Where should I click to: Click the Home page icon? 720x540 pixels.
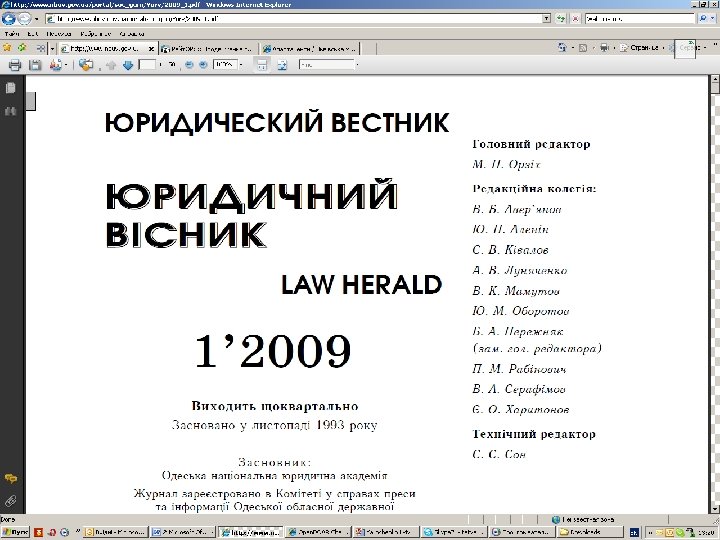pyautogui.click(x=562, y=48)
